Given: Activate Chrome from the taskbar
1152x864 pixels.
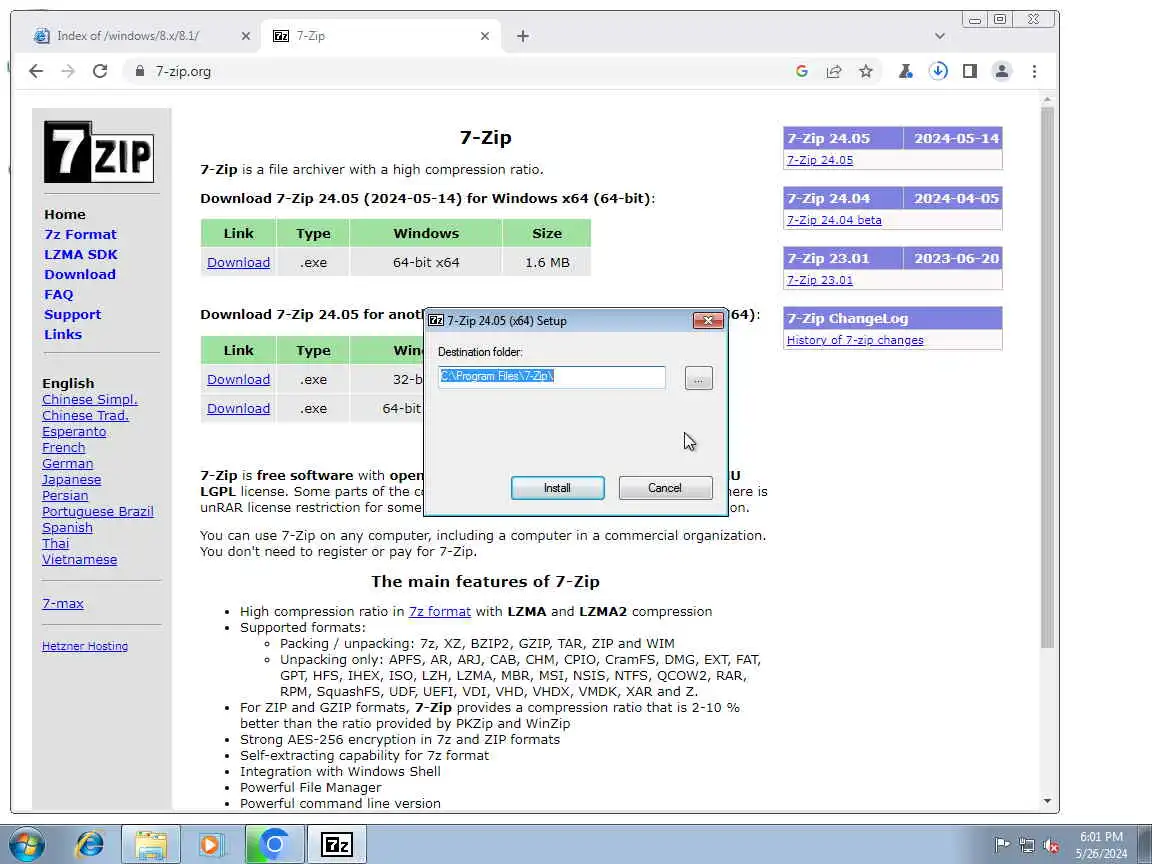Looking at the screenshot, I should (x=274, y=844).
